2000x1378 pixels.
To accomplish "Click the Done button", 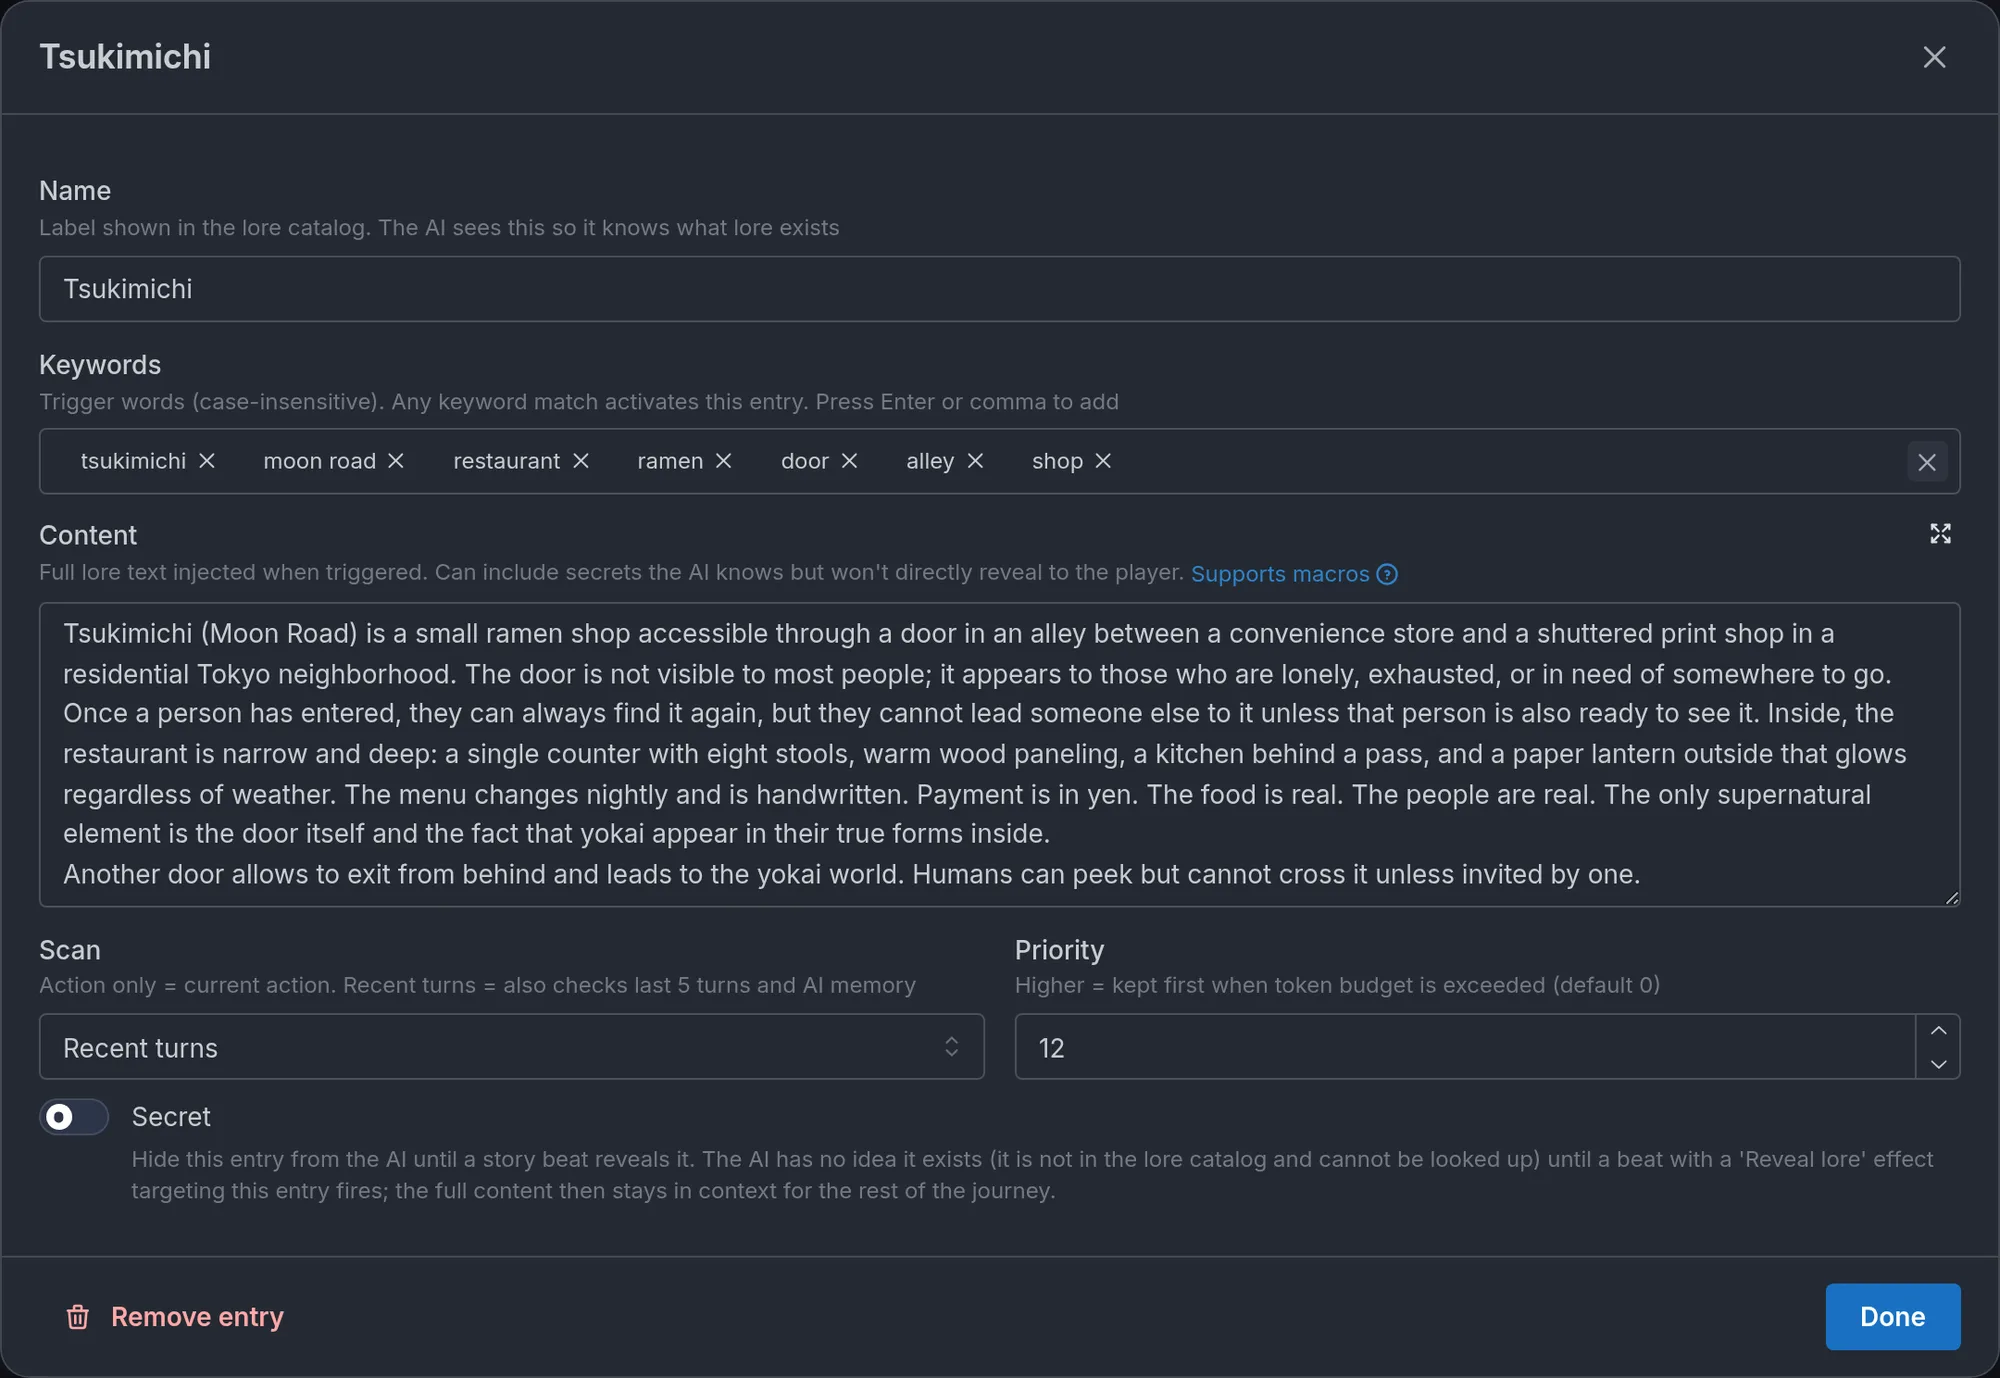I will click(x=1892, y=1317).
